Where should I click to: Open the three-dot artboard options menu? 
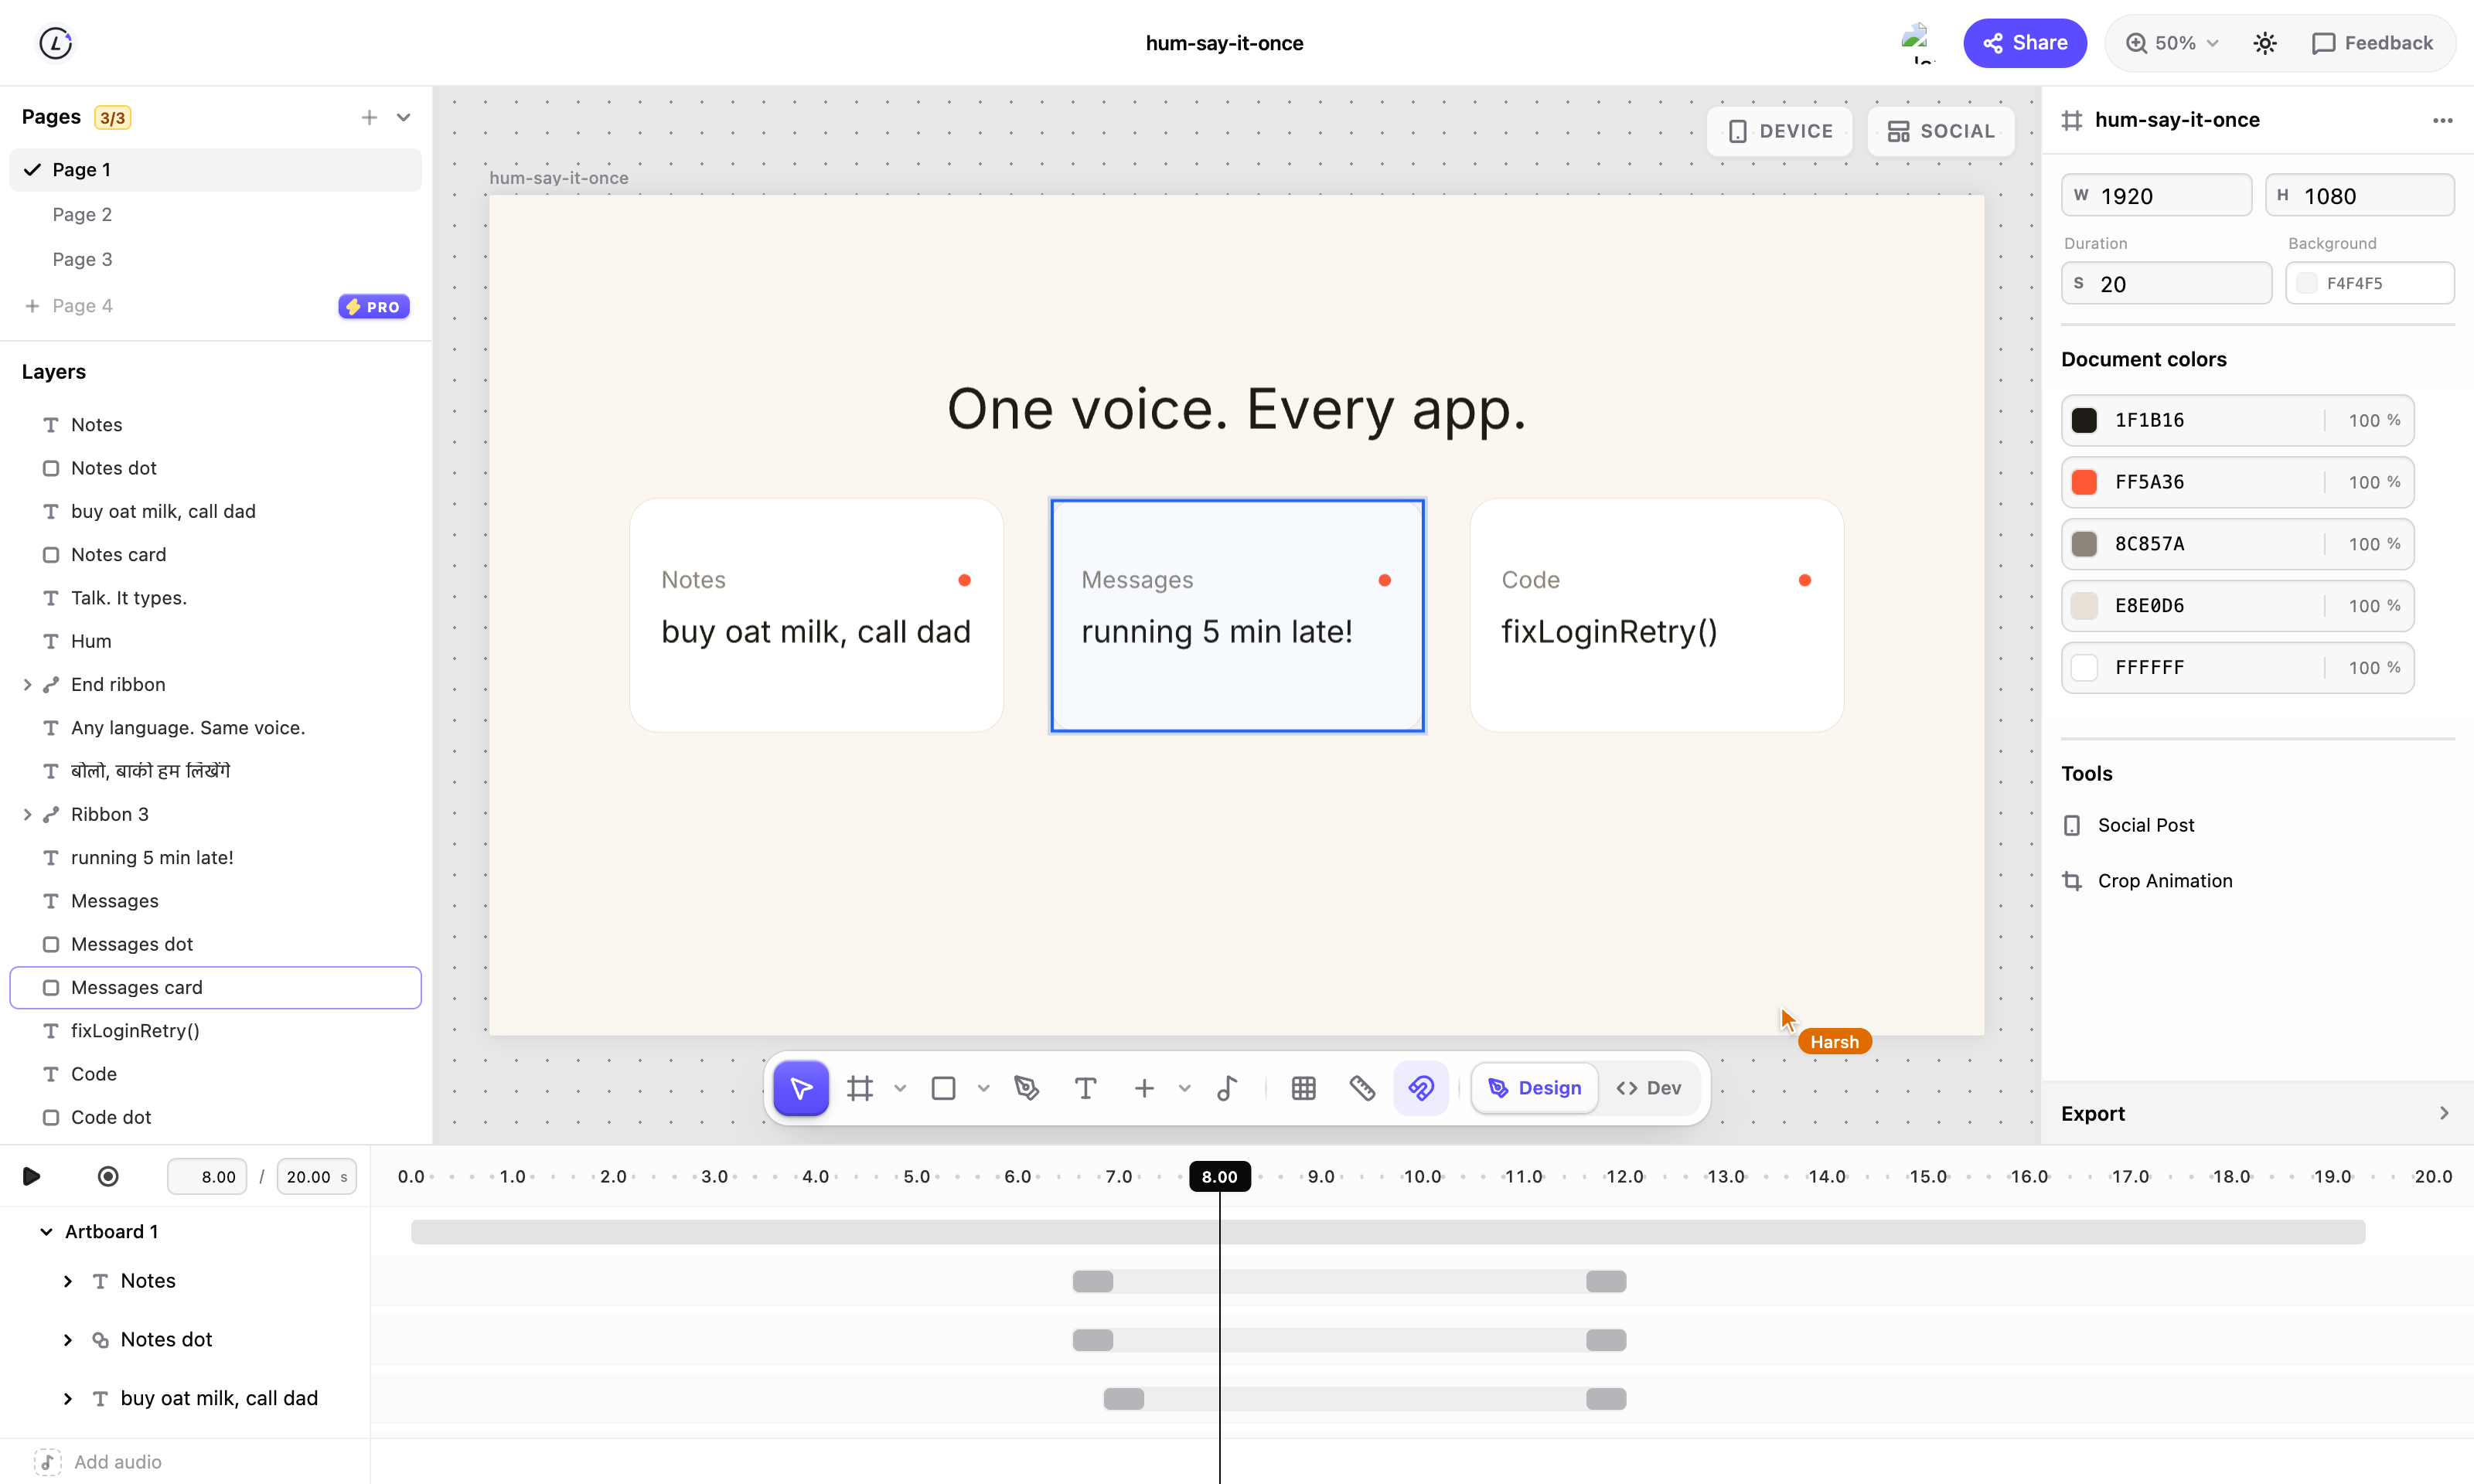[x=2442, y=120]
